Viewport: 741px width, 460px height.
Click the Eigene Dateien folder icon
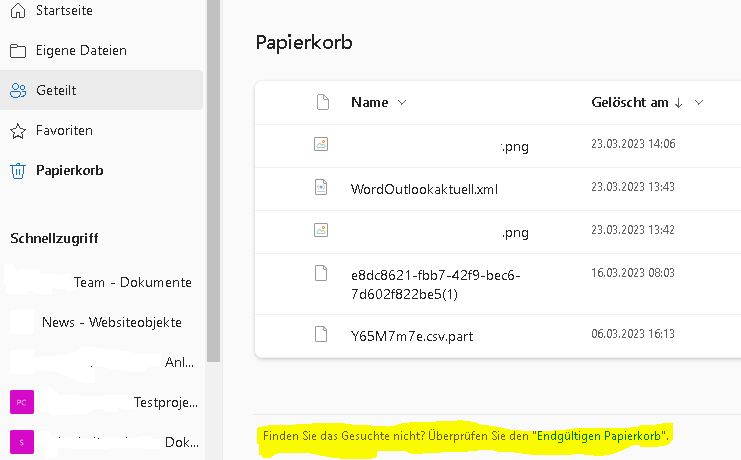click(x=17, y=50)
